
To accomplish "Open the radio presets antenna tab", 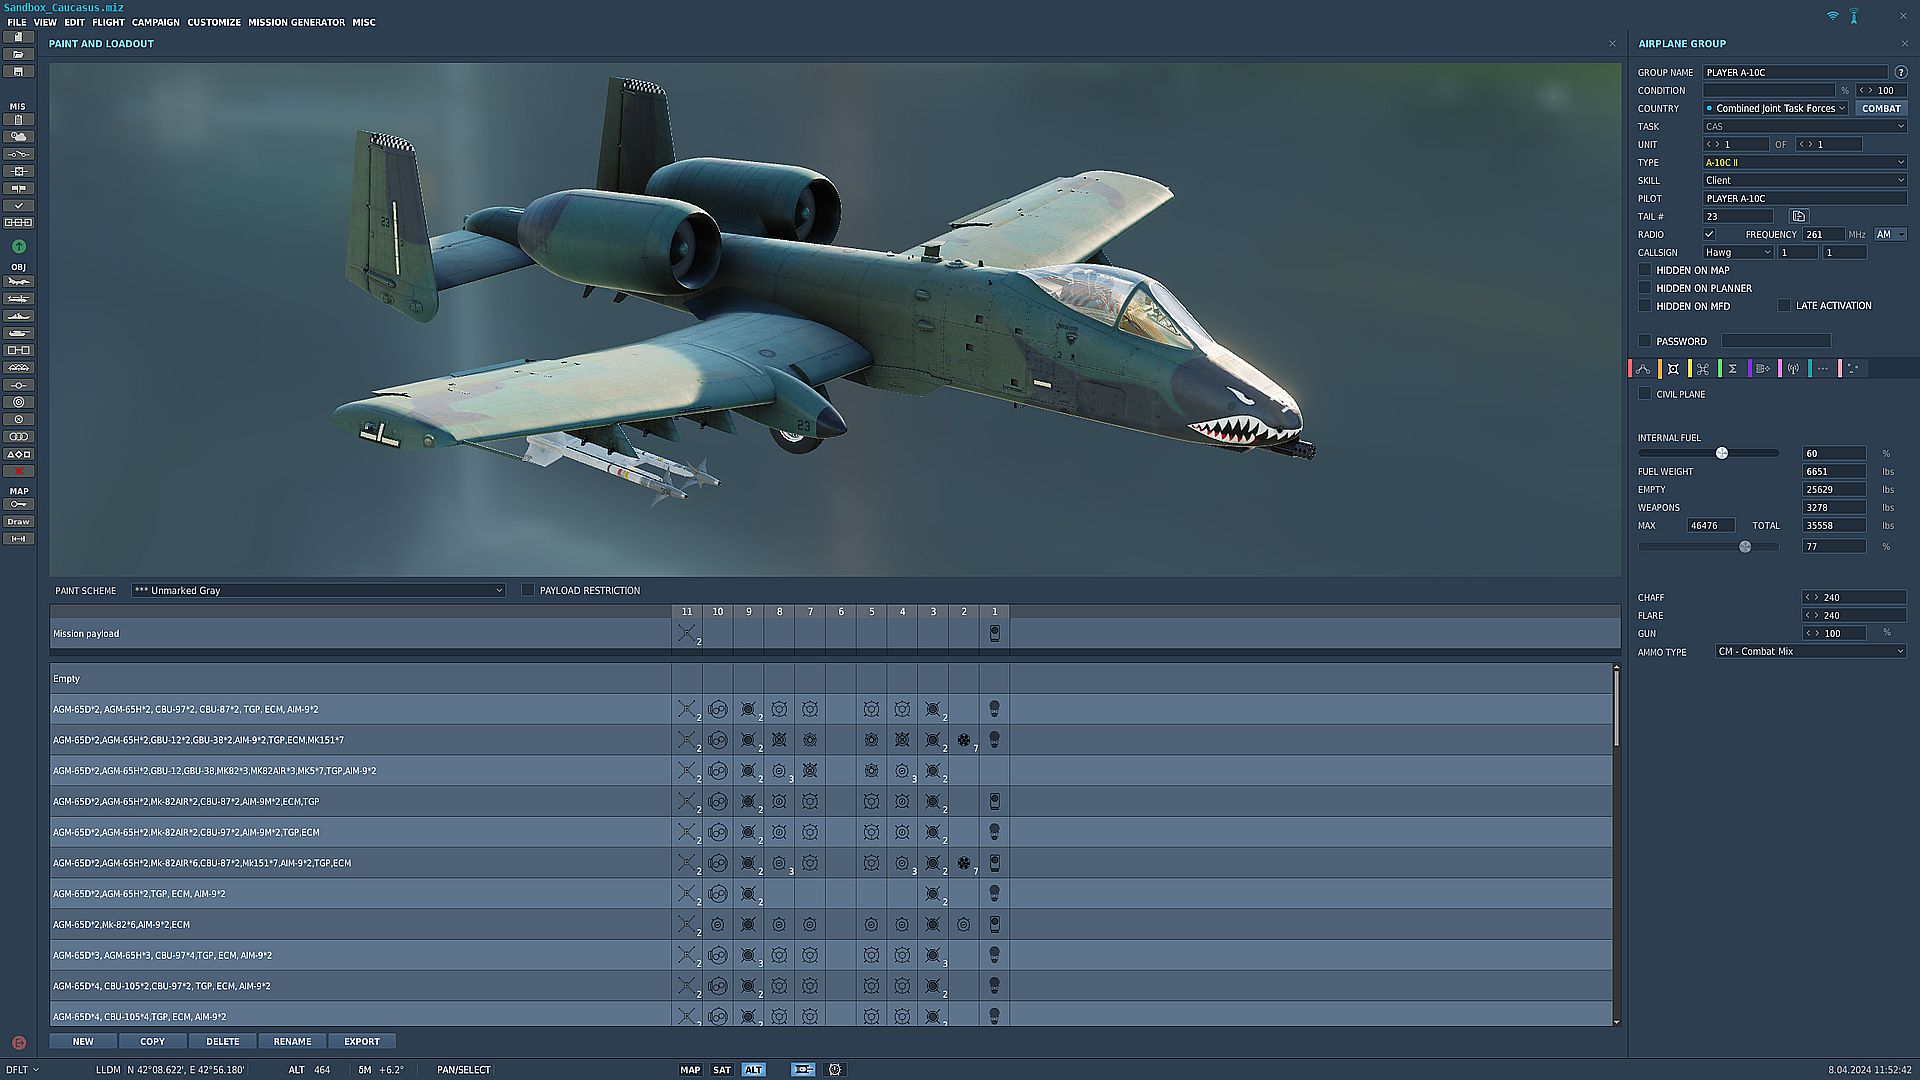I will point(1793,369).
